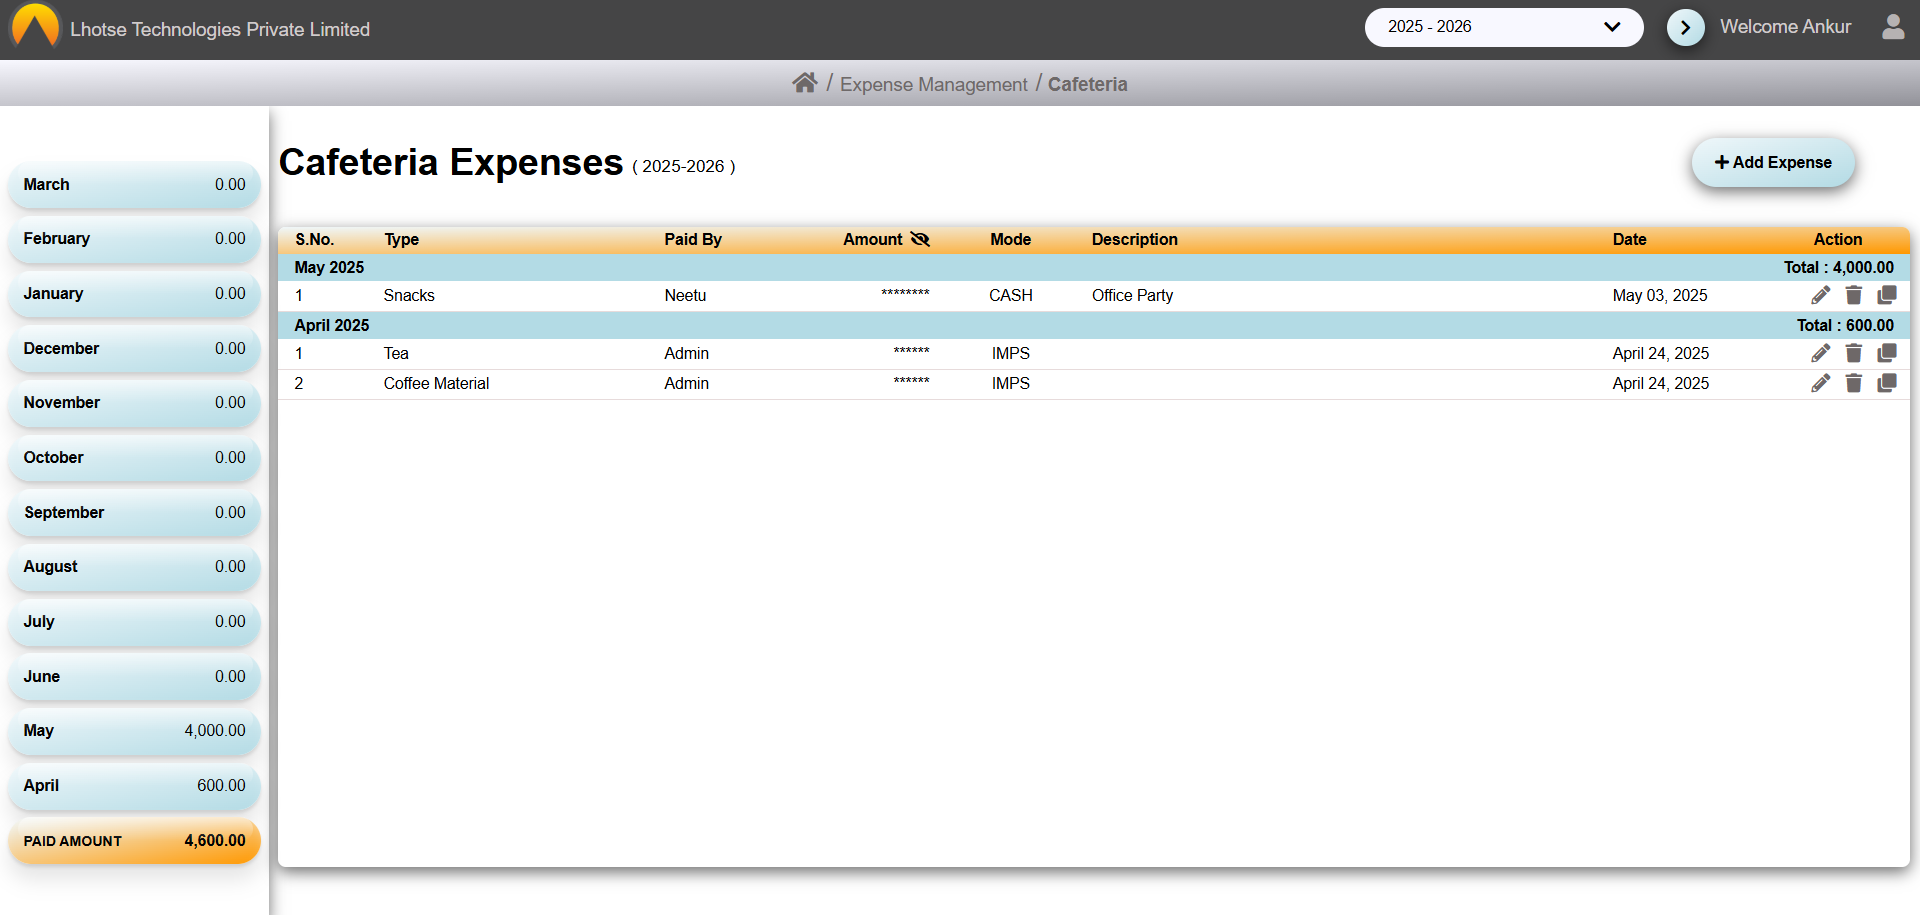
Task: Click the April 2025 group header
Action: [332, 325]
